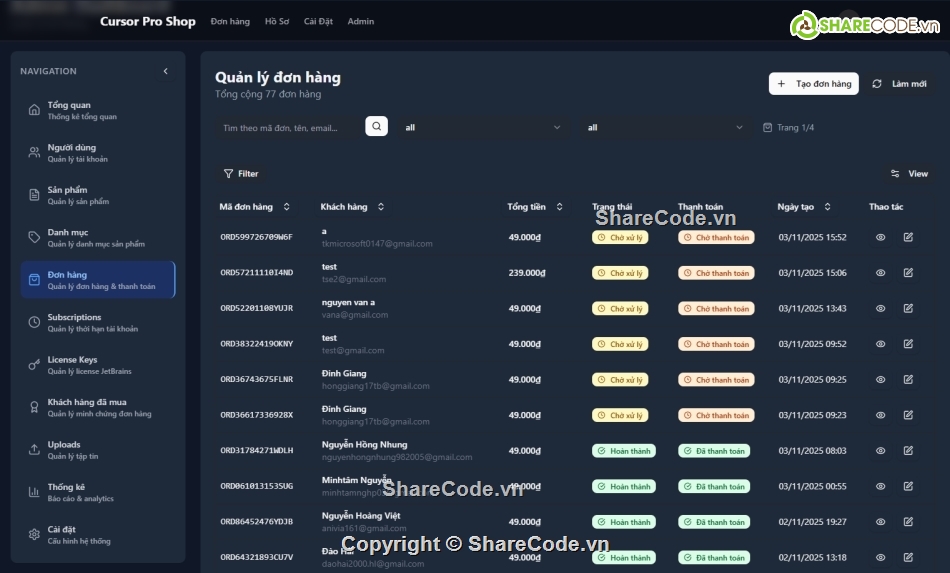The image size is (950, 573).
Task: Open Đơn hàng in top navigation
Action: pos(230,21)
